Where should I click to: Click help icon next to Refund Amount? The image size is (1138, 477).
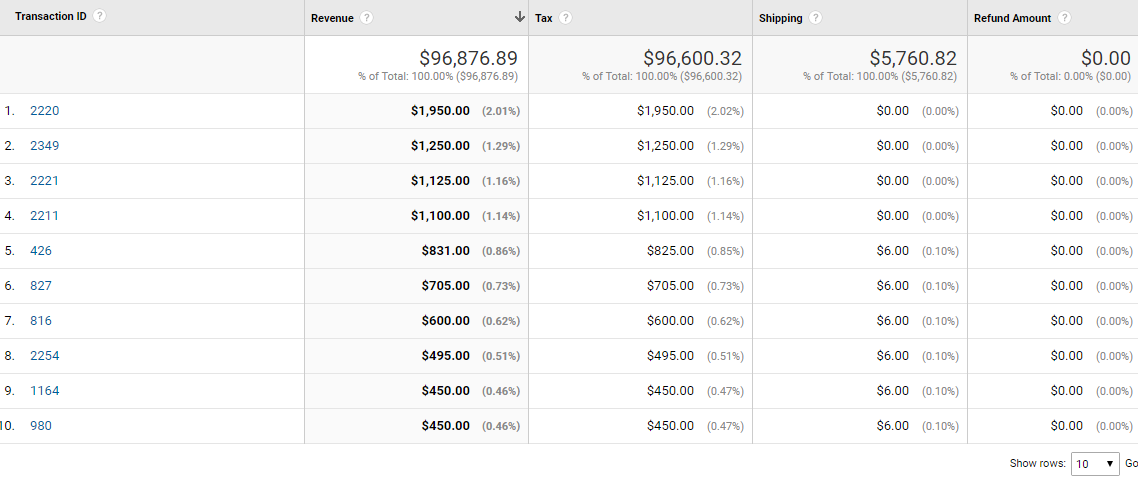pyautogui.click(x=1064, y=18)
